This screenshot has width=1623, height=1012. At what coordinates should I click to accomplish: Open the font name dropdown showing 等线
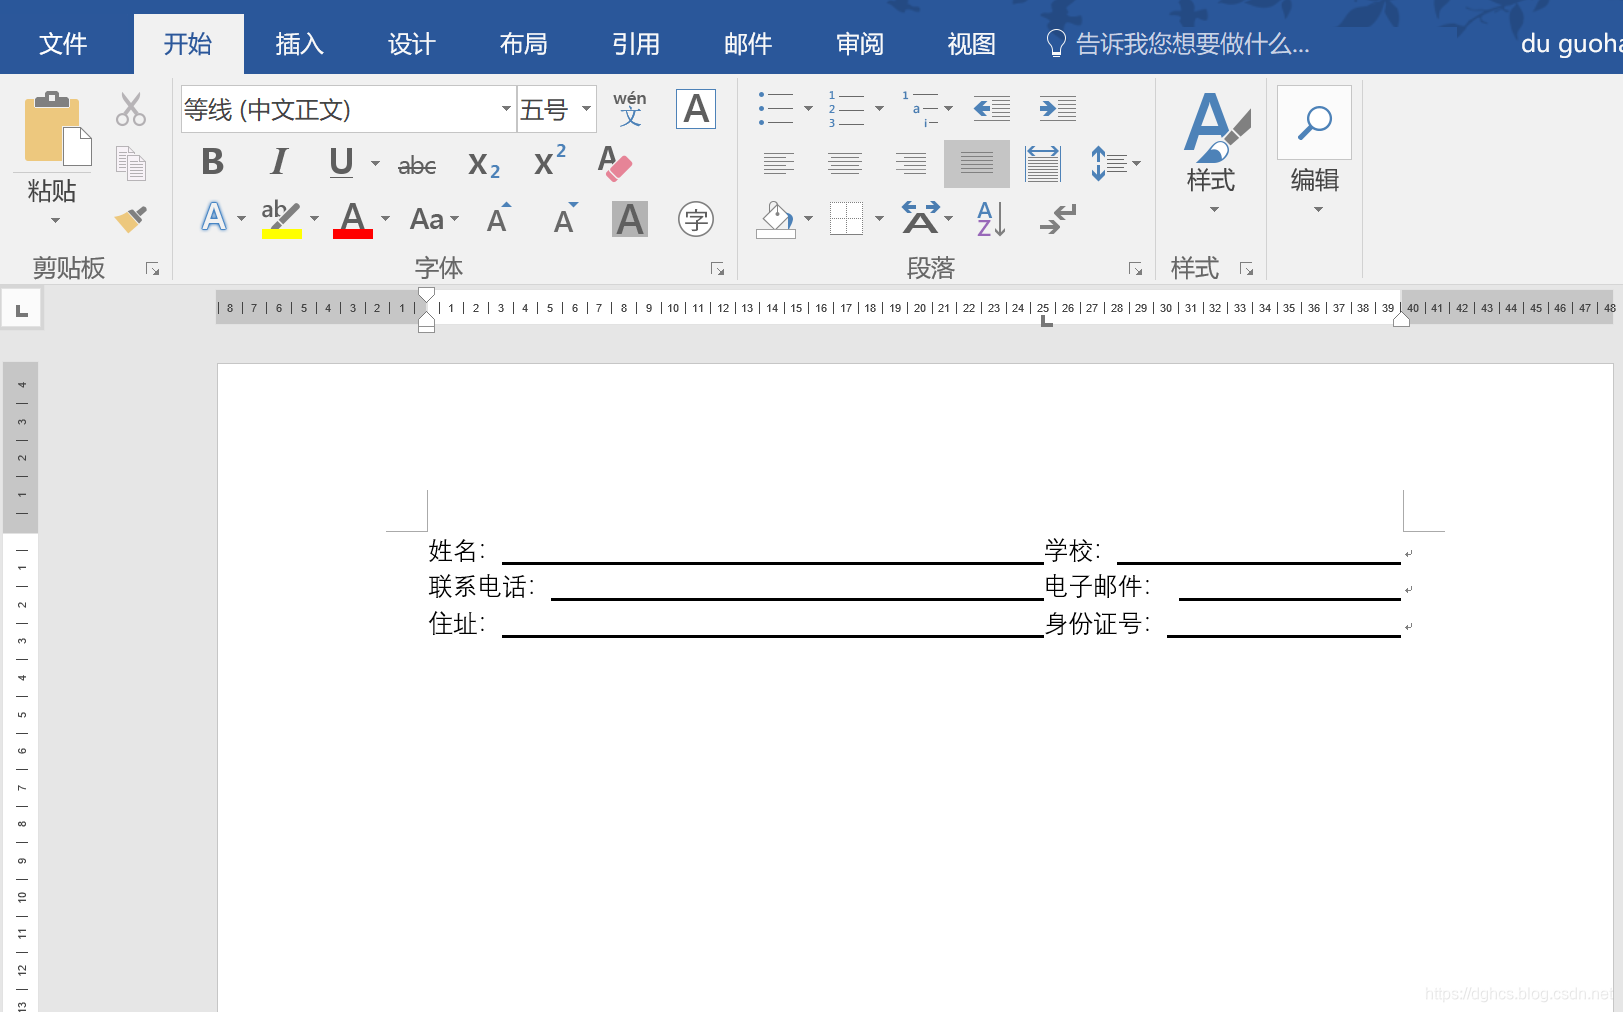coord(505,108)
